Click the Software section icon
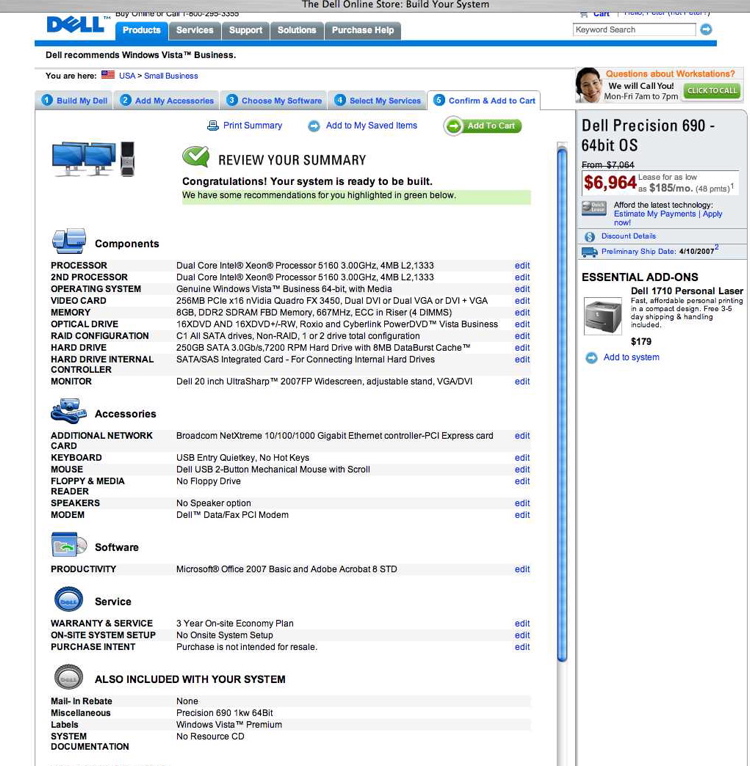Viewport: 750px width, 766px height. pyautogui.click(x=69, y=545)
